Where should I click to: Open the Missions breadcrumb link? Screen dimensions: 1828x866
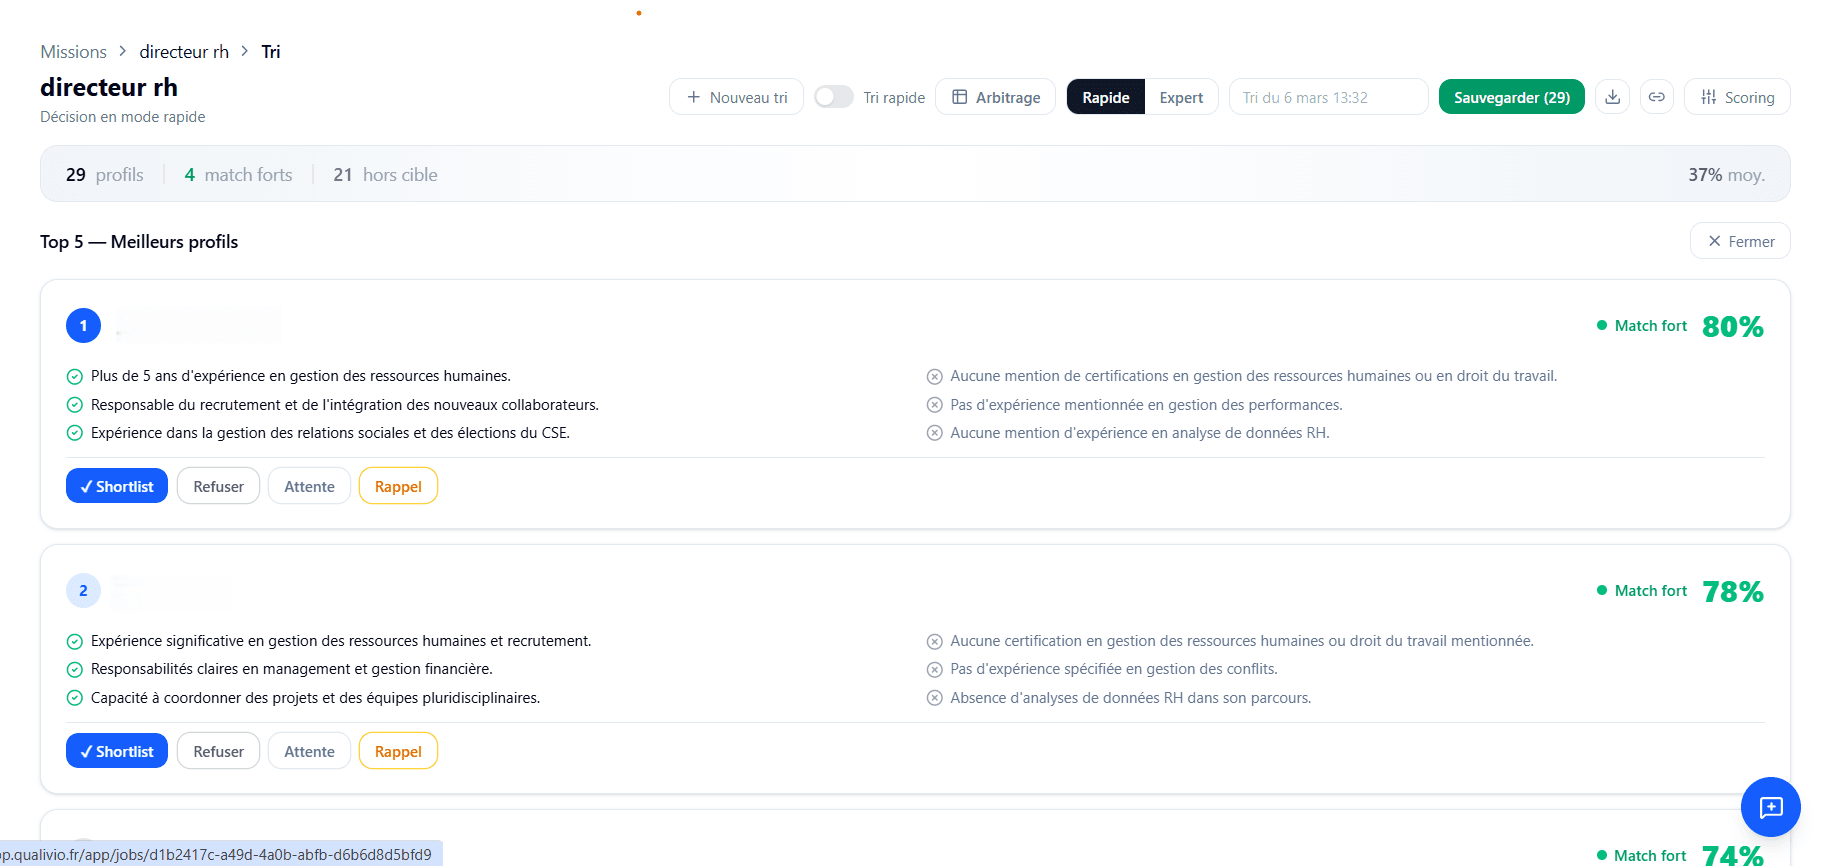tap(73, 52)
